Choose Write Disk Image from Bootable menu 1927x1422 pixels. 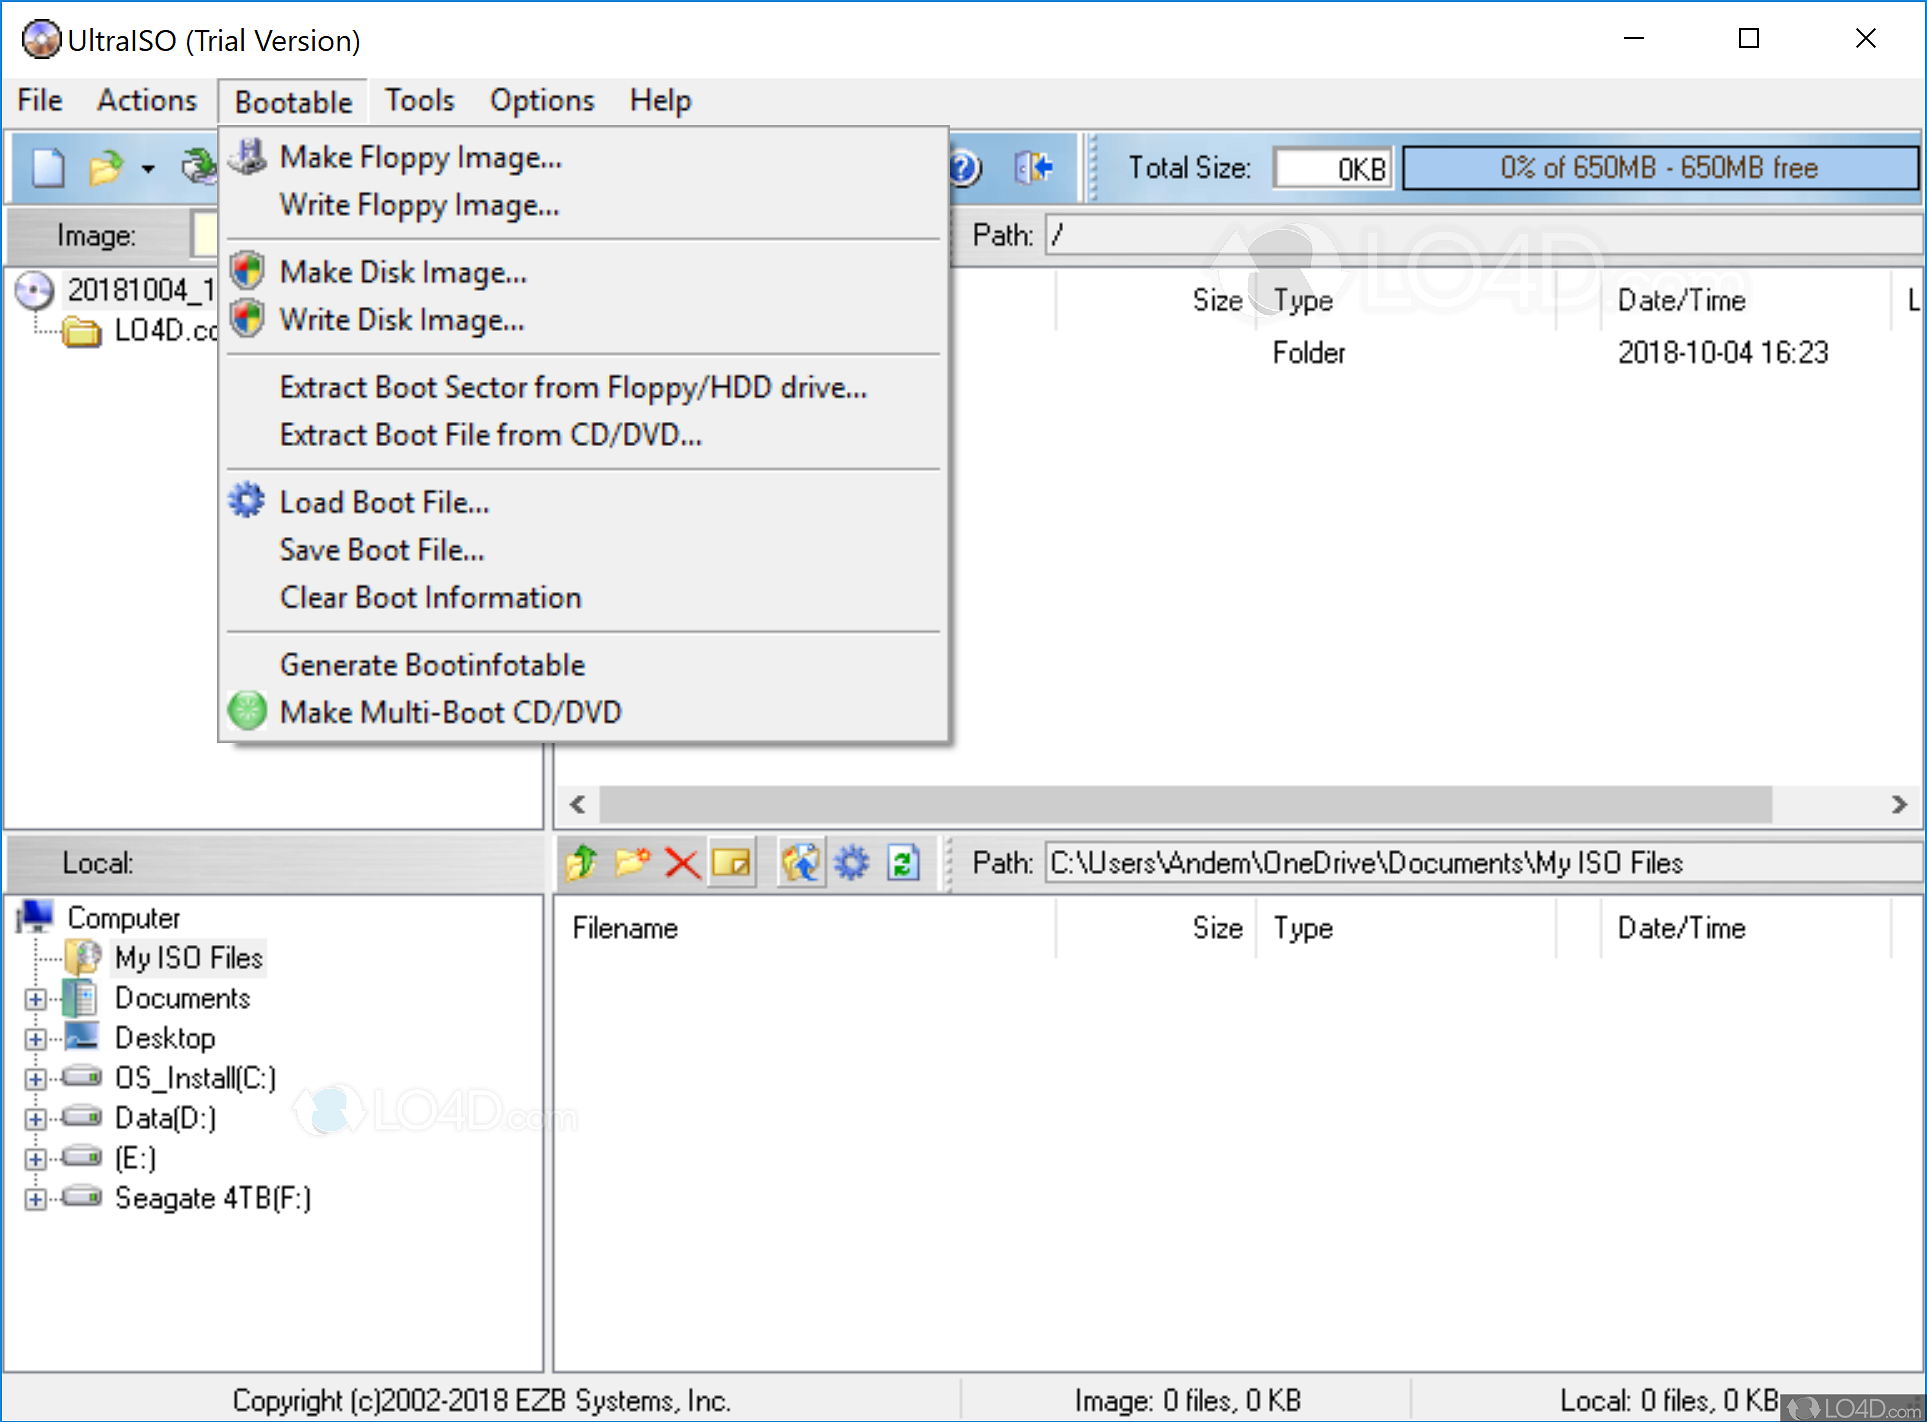click(583, 320)
